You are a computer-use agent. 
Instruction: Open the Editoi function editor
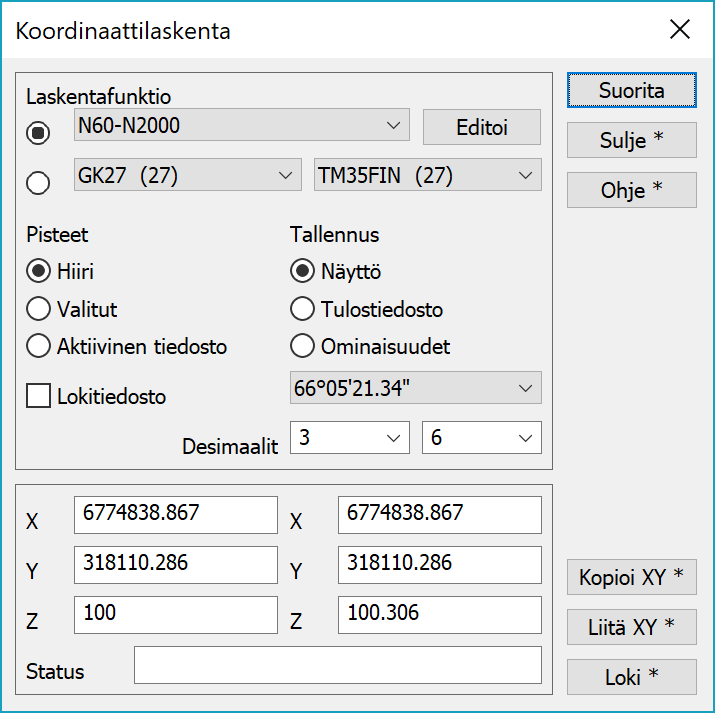coord(481,127)
